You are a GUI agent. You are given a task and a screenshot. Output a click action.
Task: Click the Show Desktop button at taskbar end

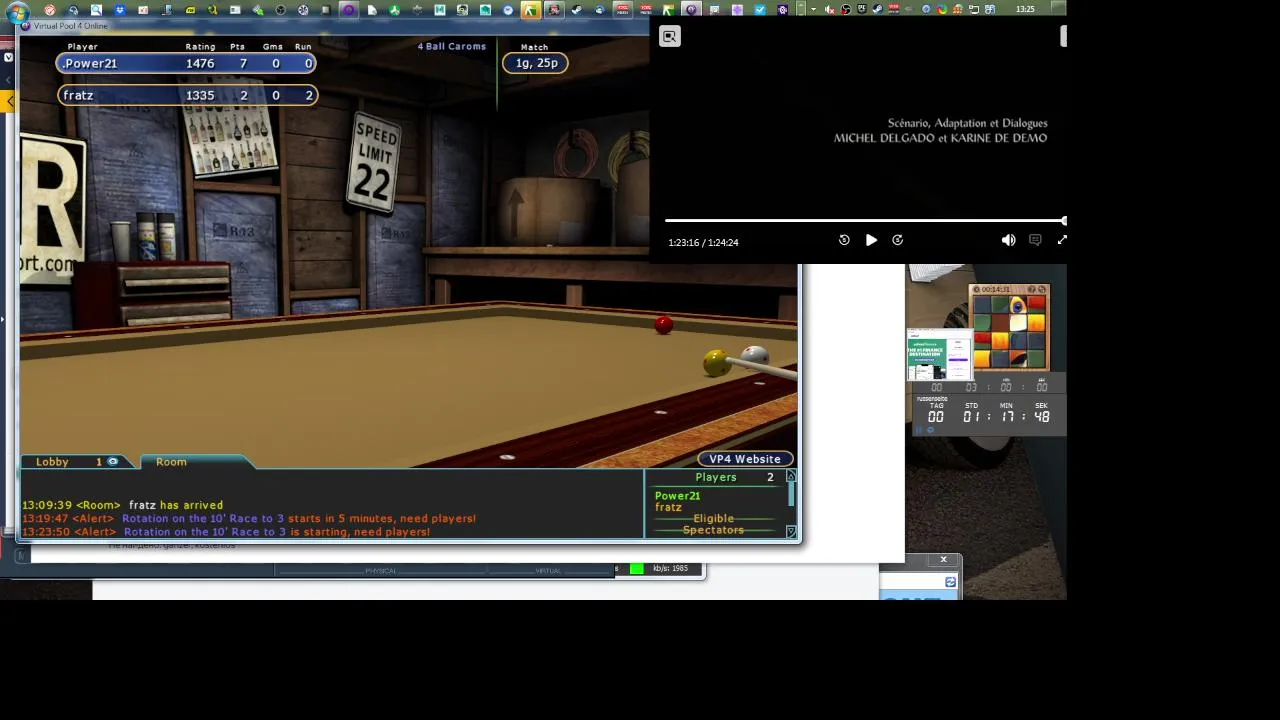[1058, 9]
